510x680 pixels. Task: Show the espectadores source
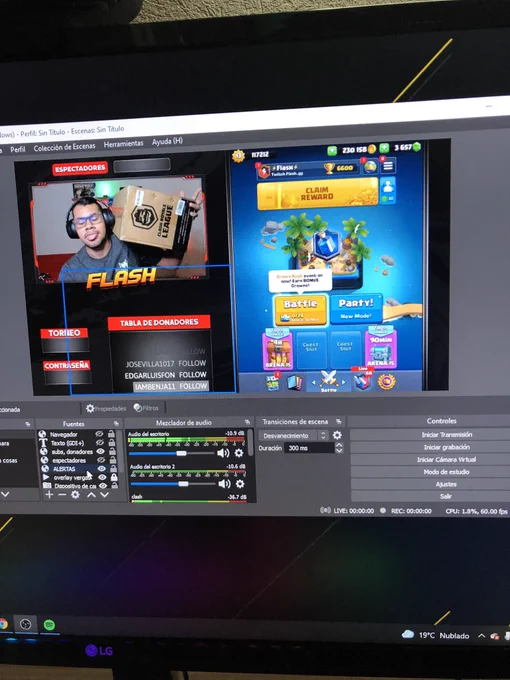click(101, 460)
